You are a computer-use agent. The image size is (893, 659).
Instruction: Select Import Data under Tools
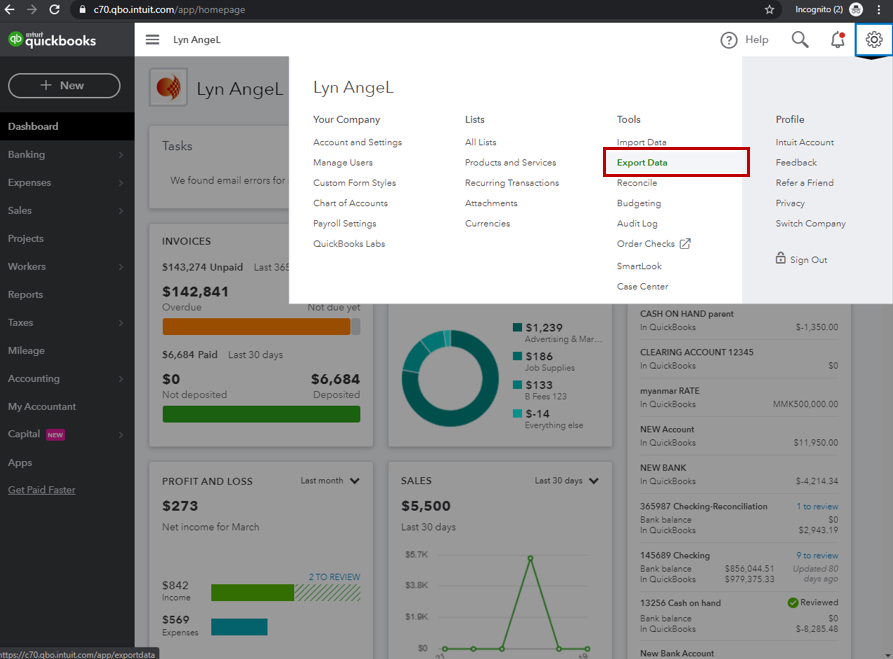click(x=641, y=142)
